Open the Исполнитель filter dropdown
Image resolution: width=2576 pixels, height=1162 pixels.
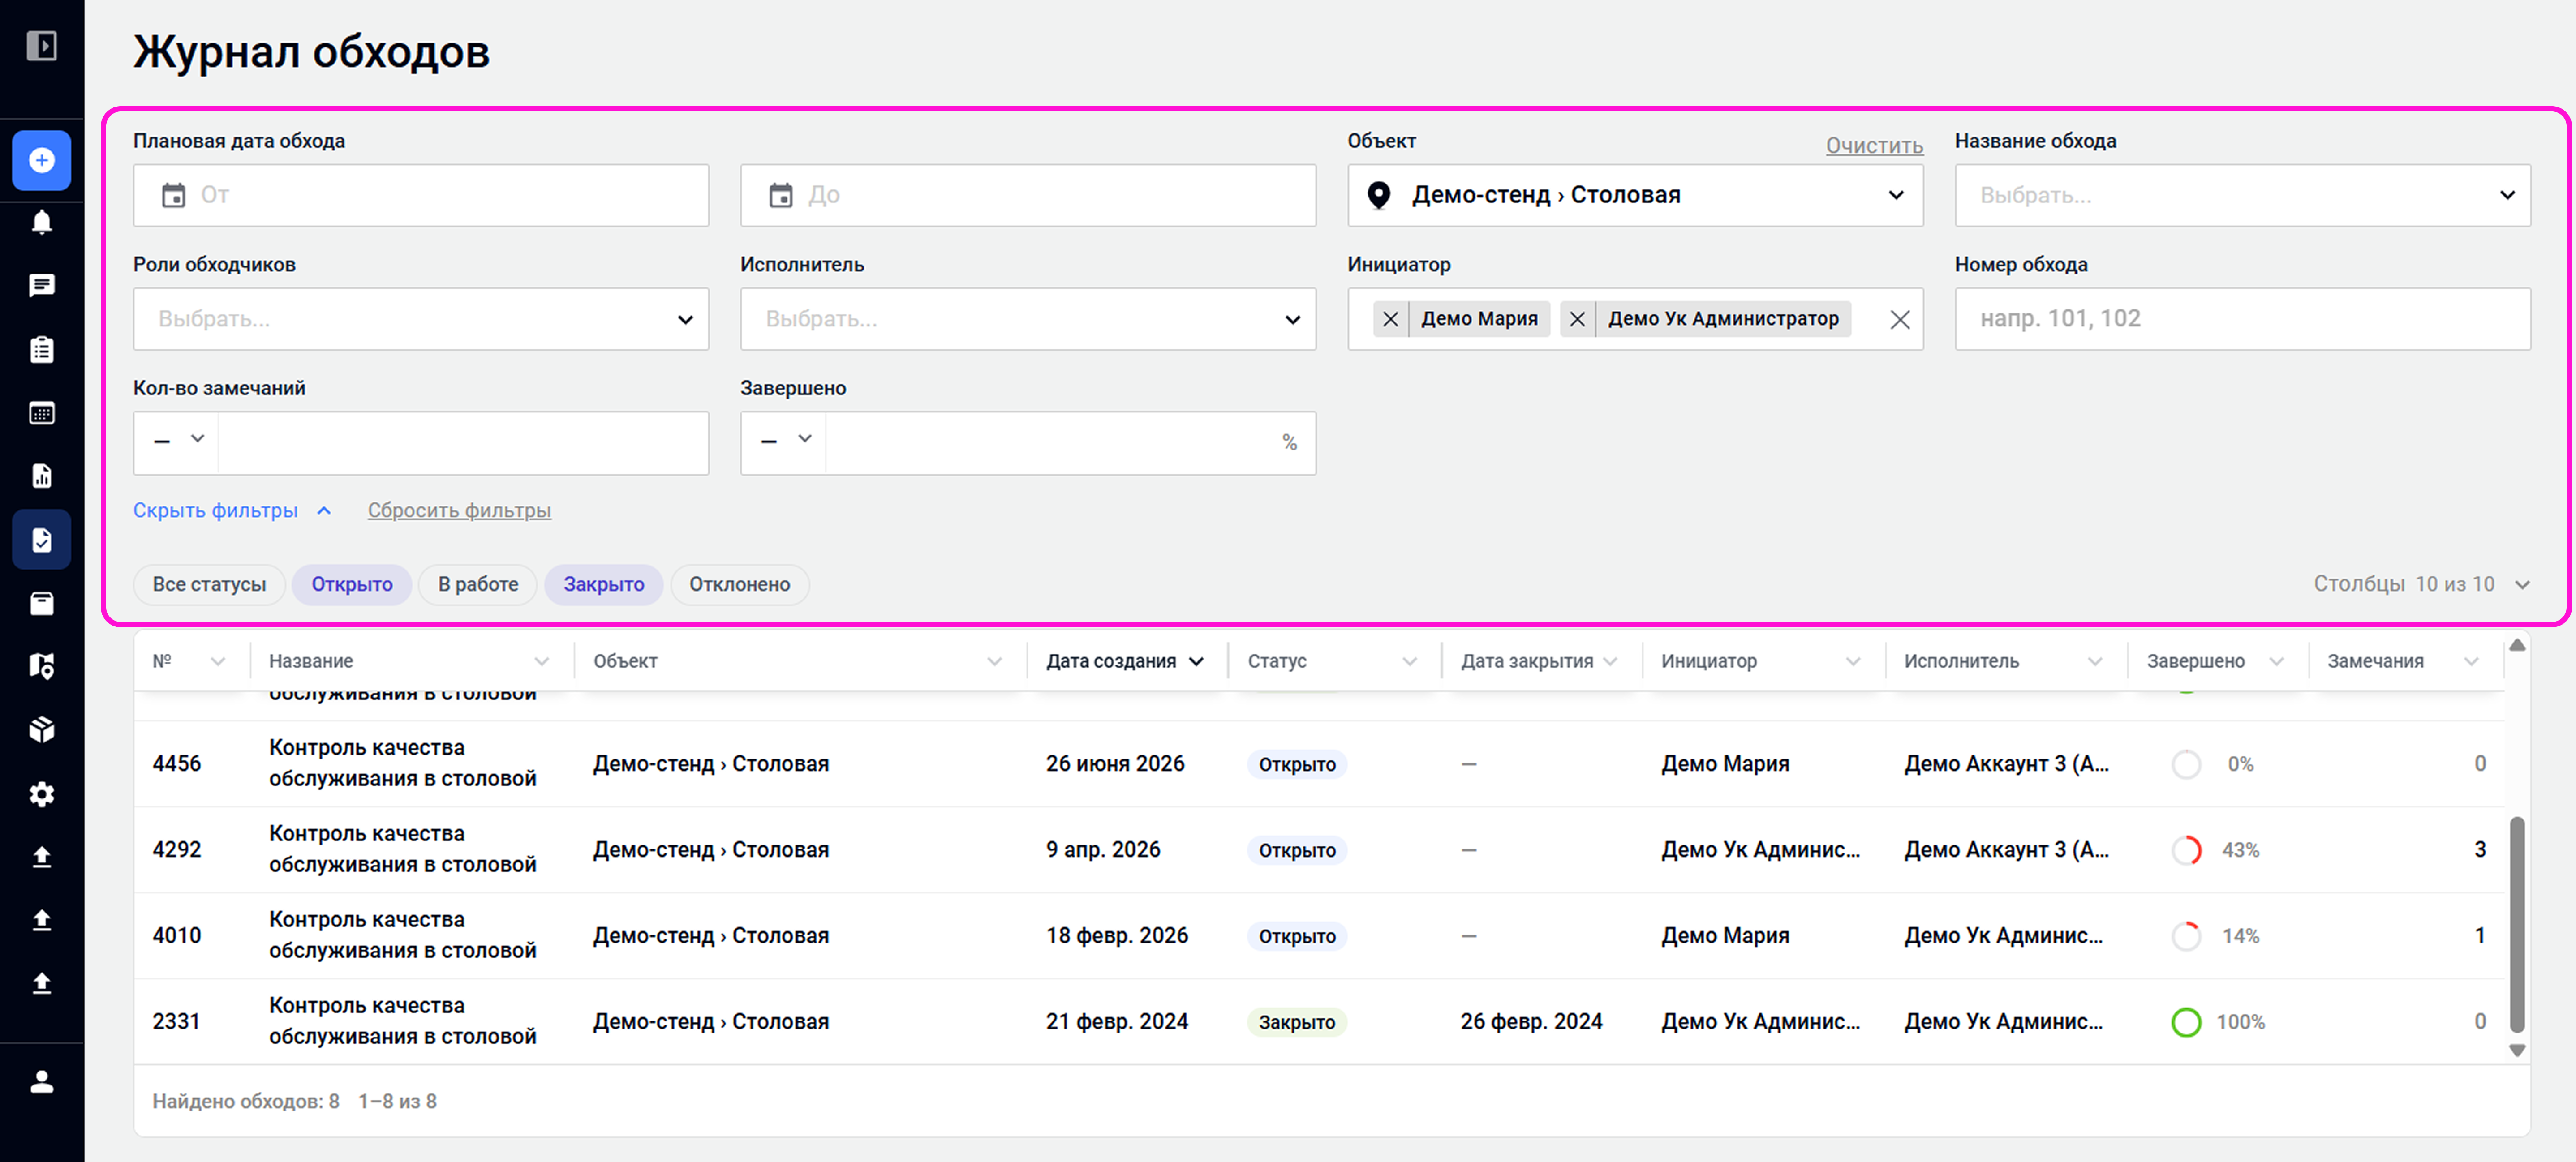click(1028, 319)
